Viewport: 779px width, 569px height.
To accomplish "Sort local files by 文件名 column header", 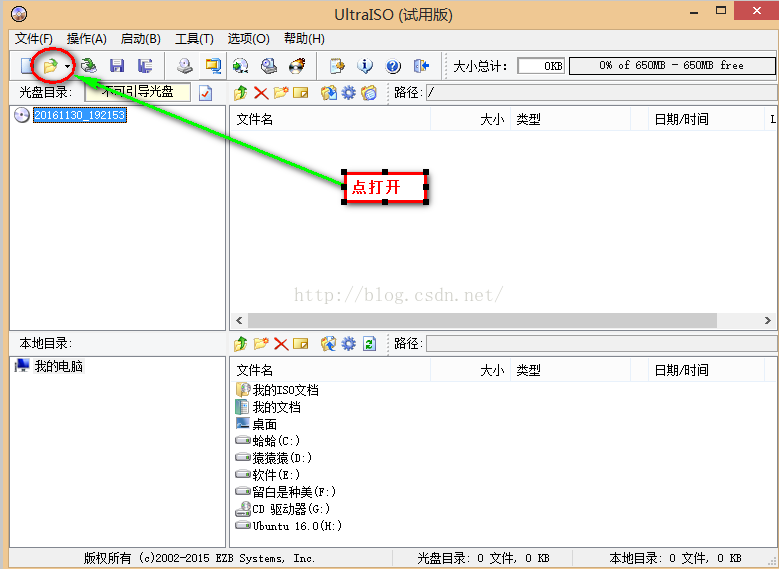I will (x=330, y=370).
